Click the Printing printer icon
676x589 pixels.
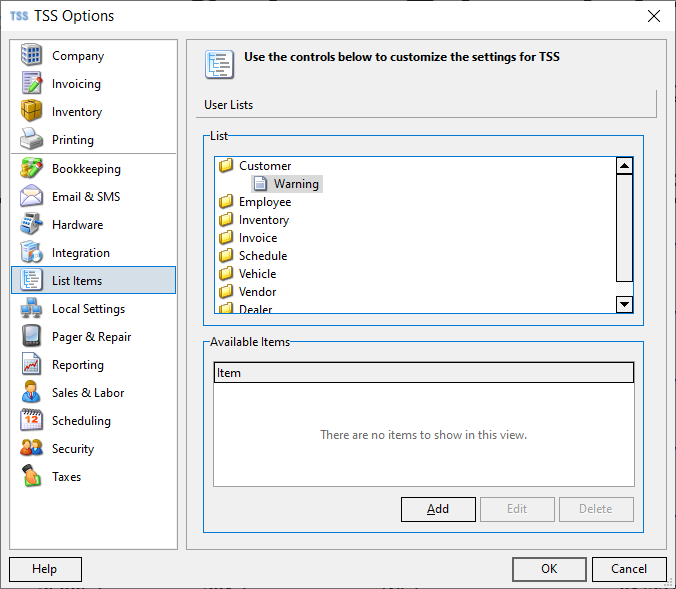(31, 139)
